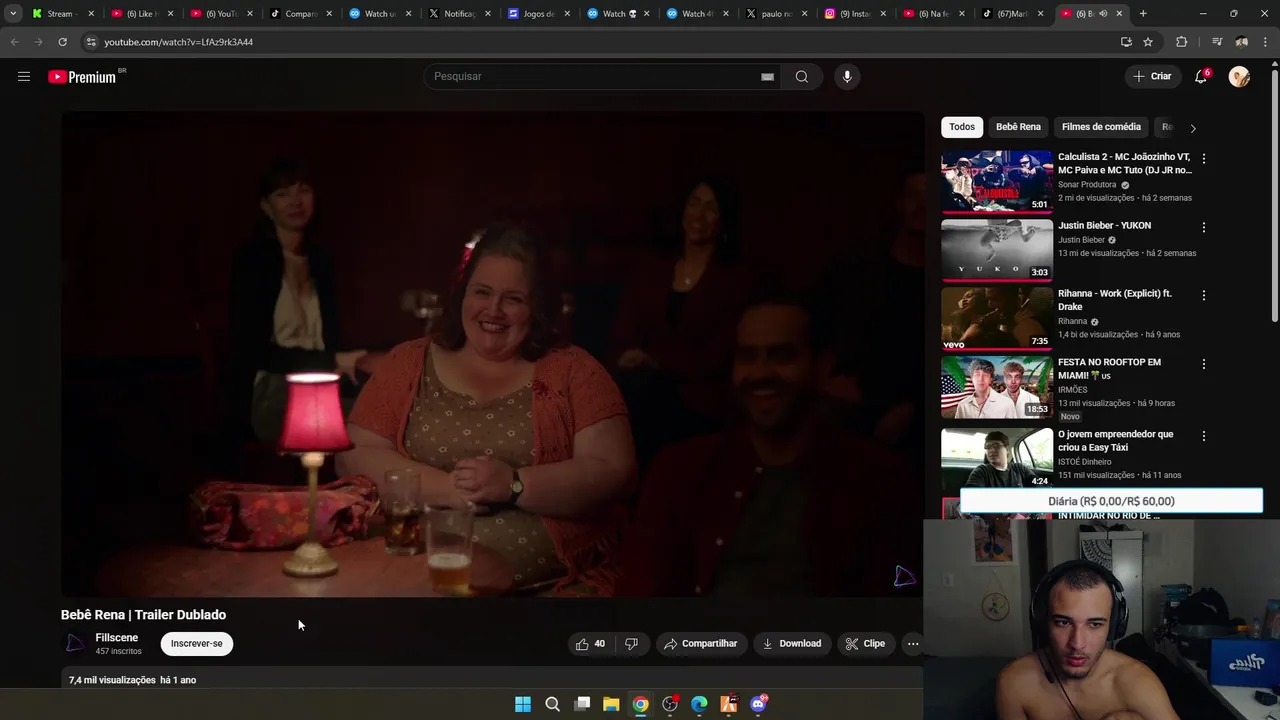1280x720 pixels.
Task: Click the Download button
Action: tap(792, 644)
